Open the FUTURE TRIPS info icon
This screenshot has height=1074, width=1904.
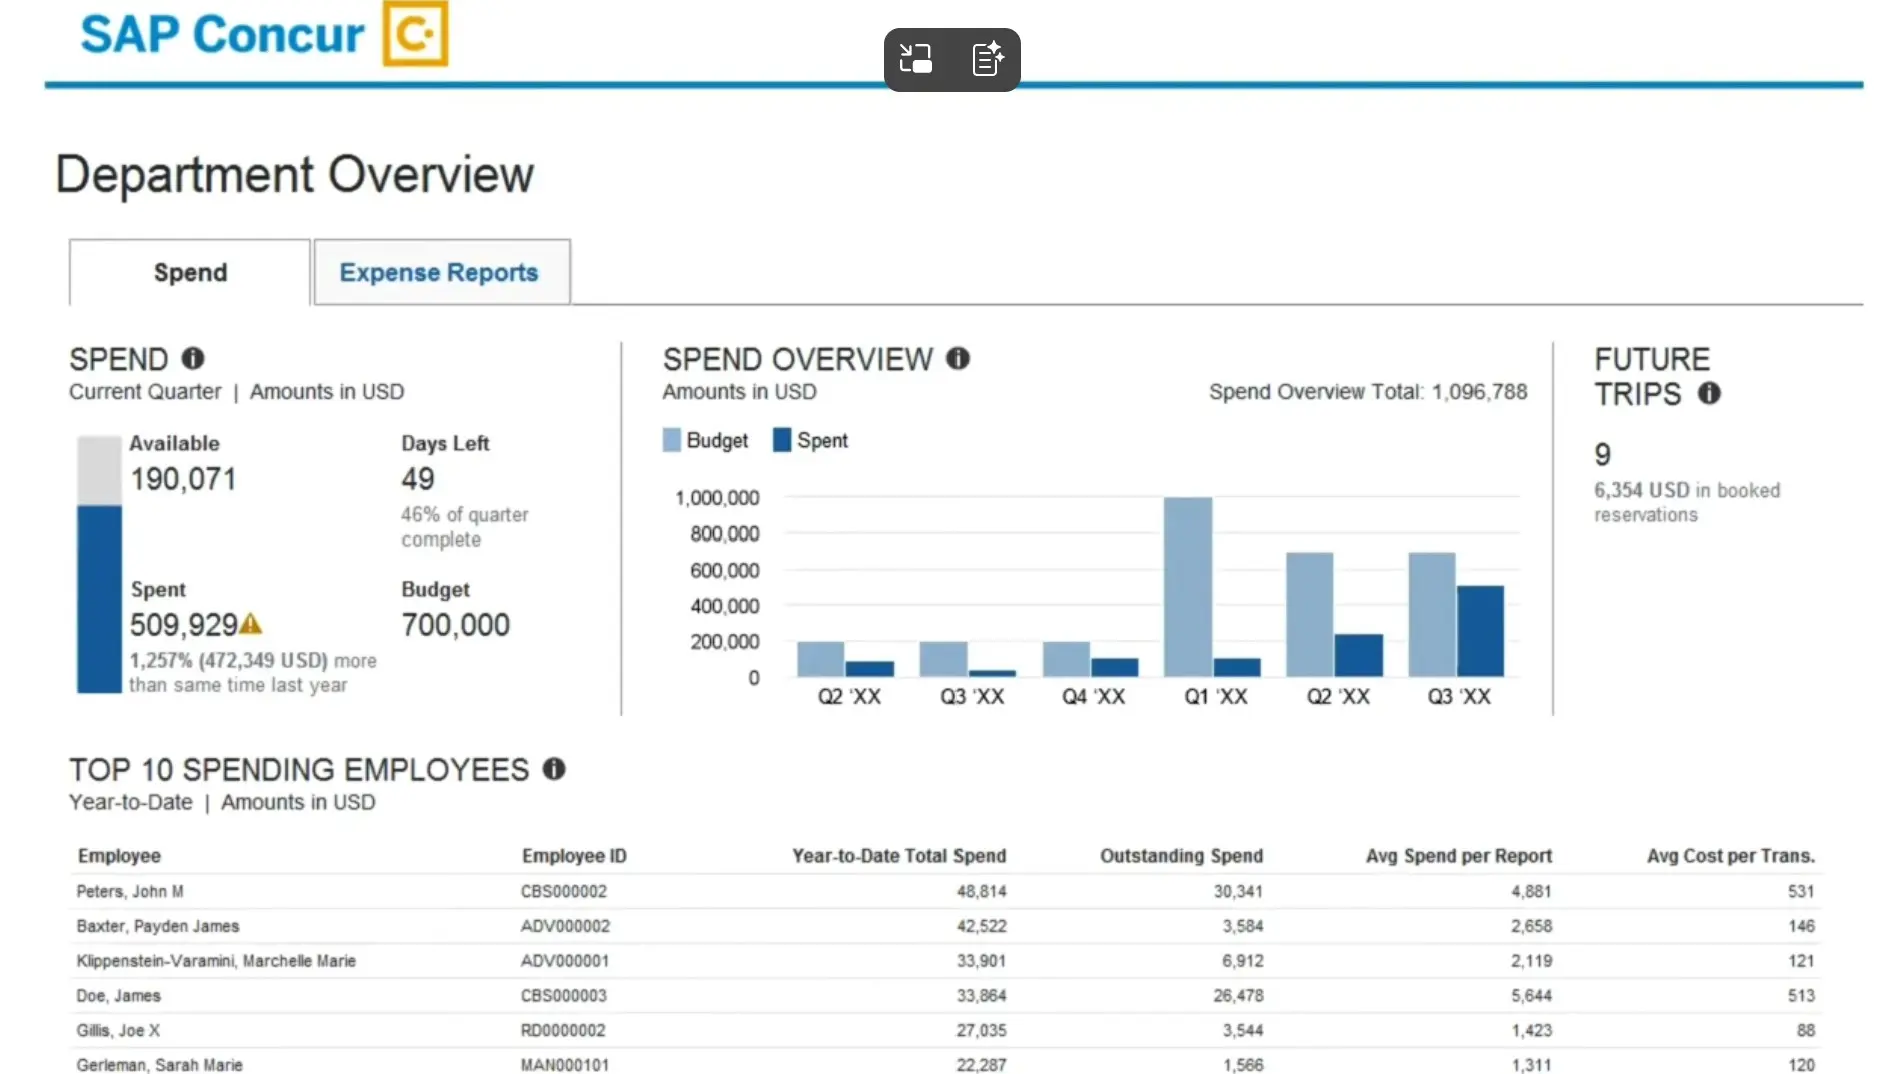pos(1709,393)
